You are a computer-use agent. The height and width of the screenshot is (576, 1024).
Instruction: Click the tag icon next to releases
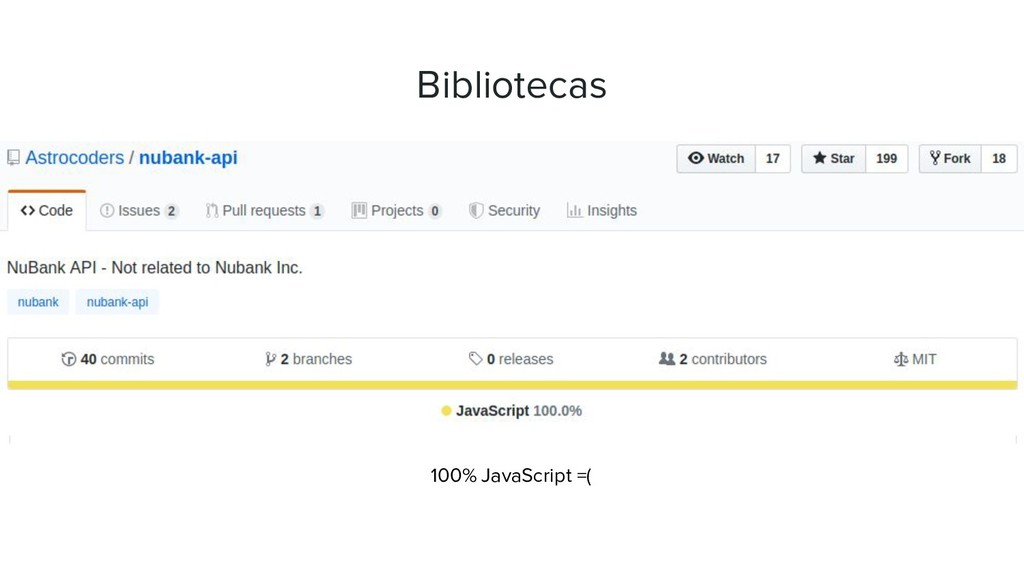(x=475, y=359)
